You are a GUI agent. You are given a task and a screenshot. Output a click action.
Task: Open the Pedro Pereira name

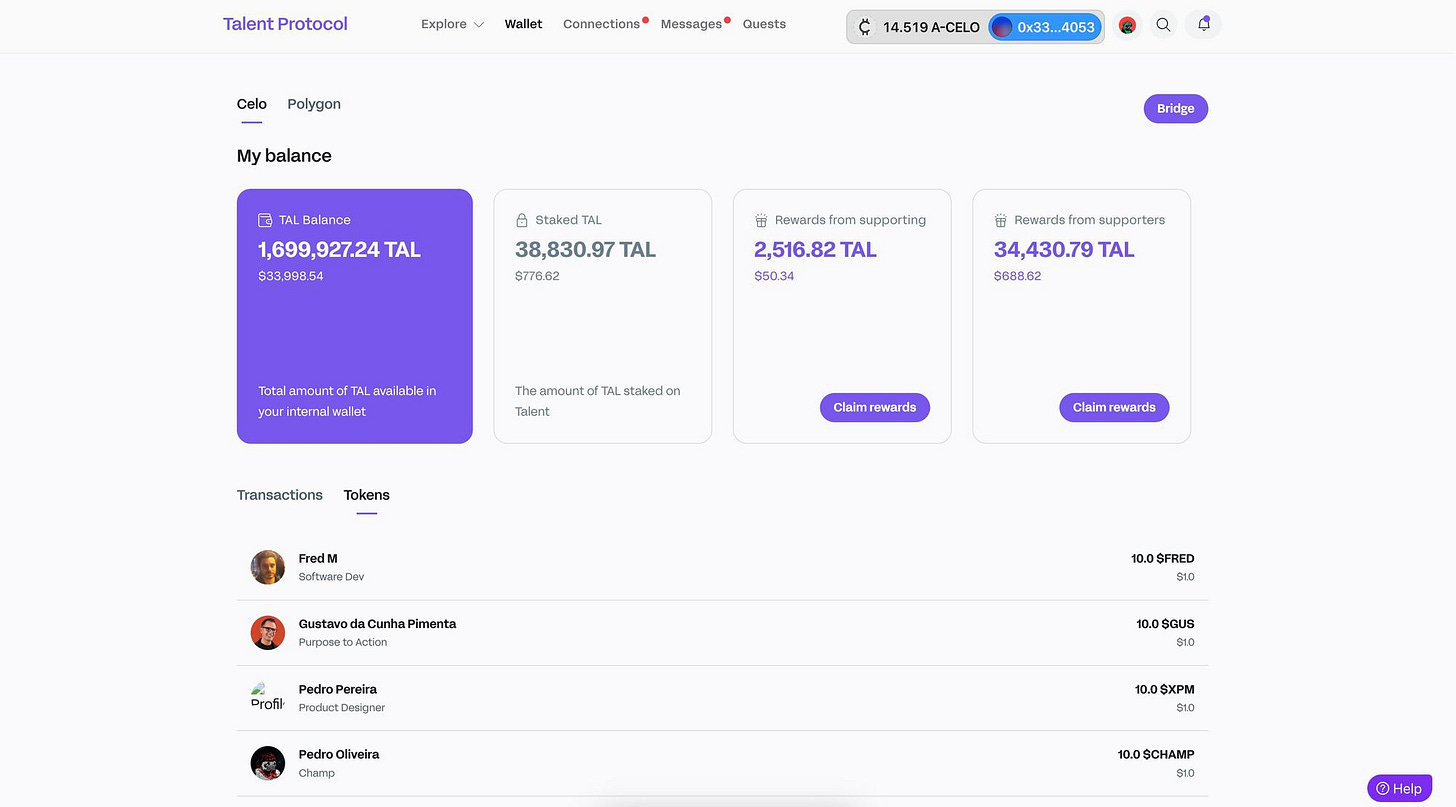tap(337, 689)
